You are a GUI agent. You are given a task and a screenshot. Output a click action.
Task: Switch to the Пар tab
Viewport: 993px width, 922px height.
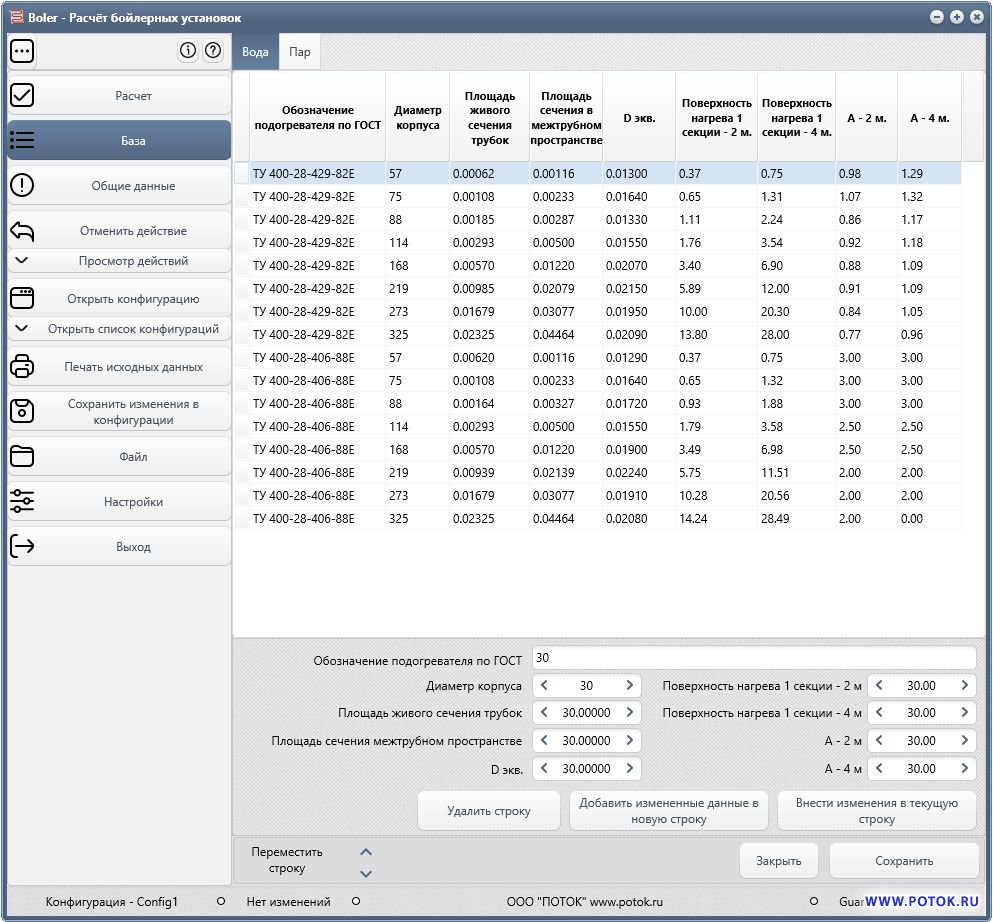tap(299, 52)
